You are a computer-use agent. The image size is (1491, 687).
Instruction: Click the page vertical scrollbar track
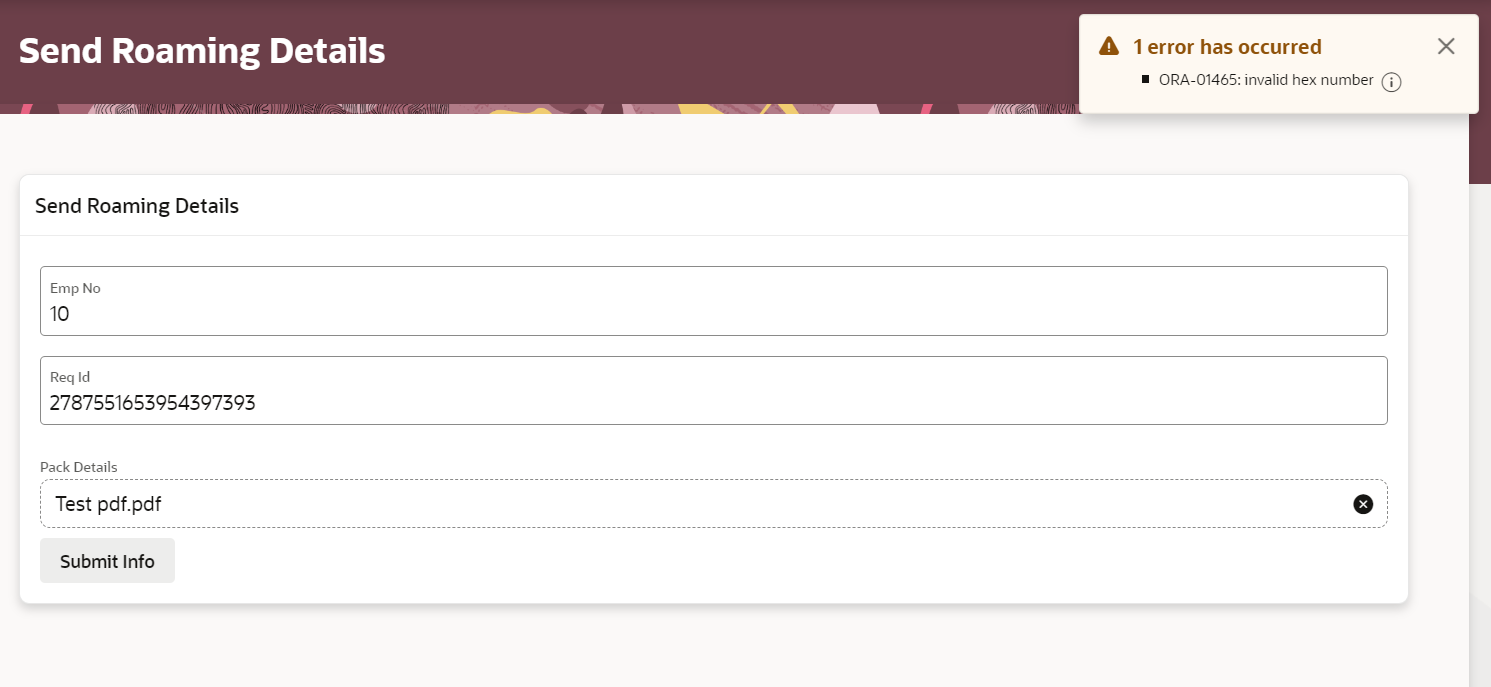click(x=1480, y=435)
